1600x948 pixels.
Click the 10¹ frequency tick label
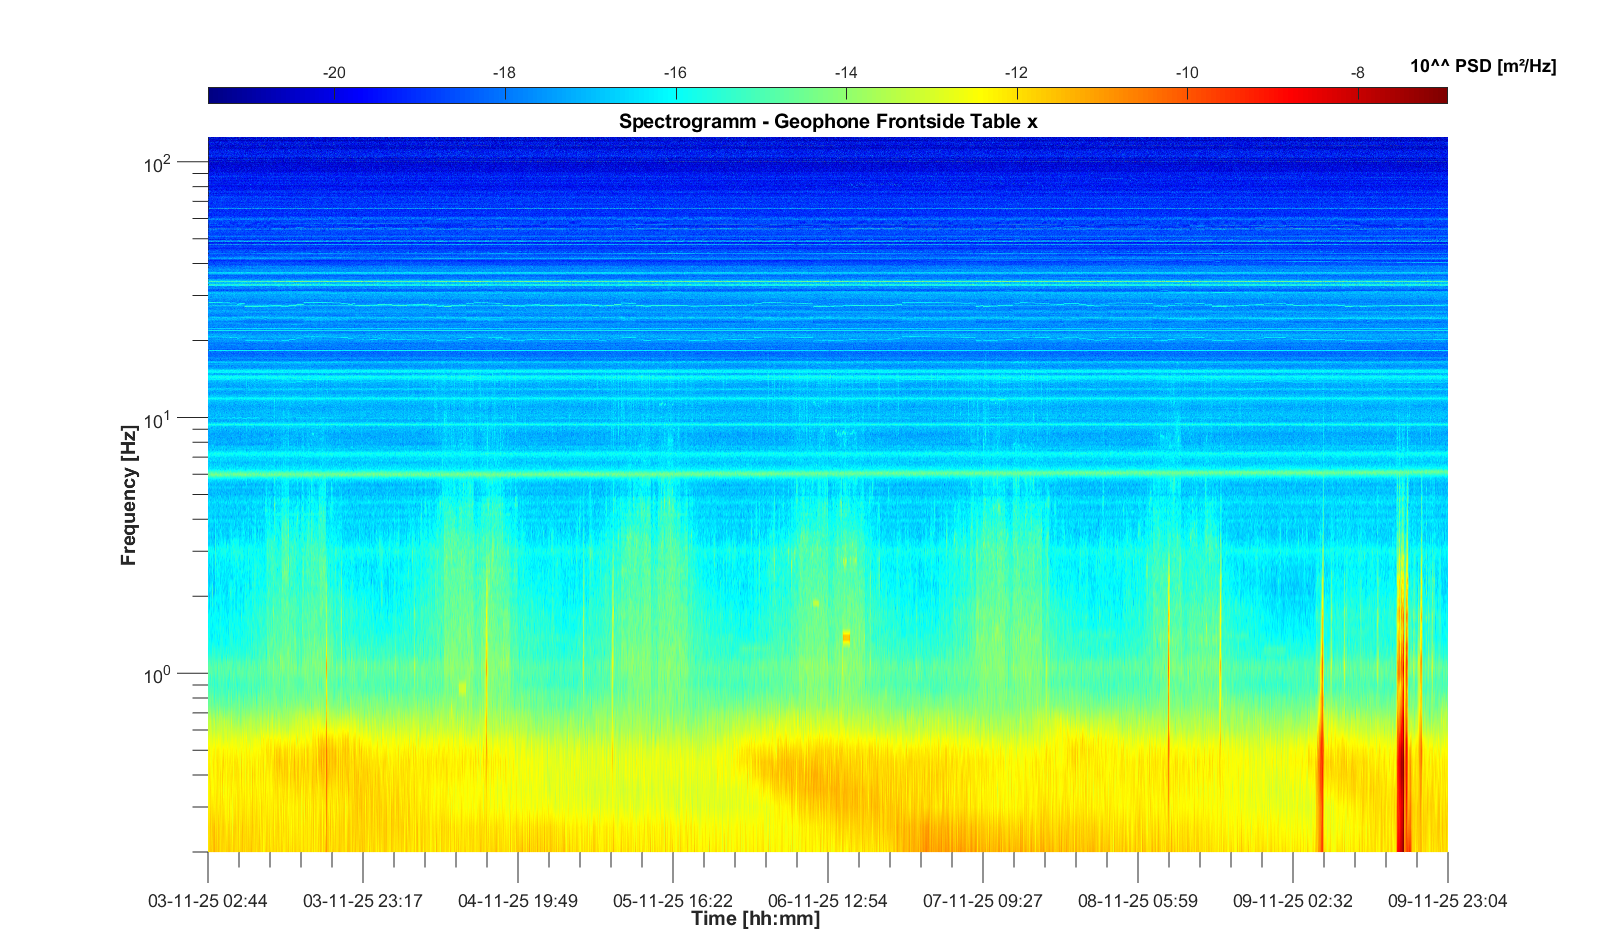pyautogui.click(x=158, y=419)
